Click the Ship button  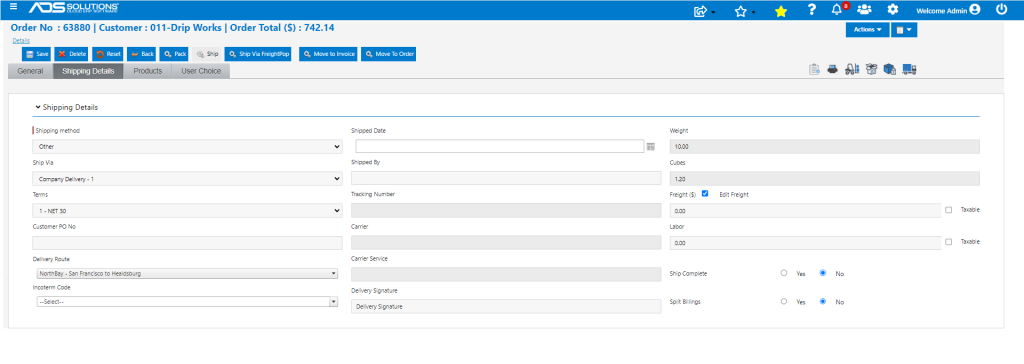pos(208,54)
